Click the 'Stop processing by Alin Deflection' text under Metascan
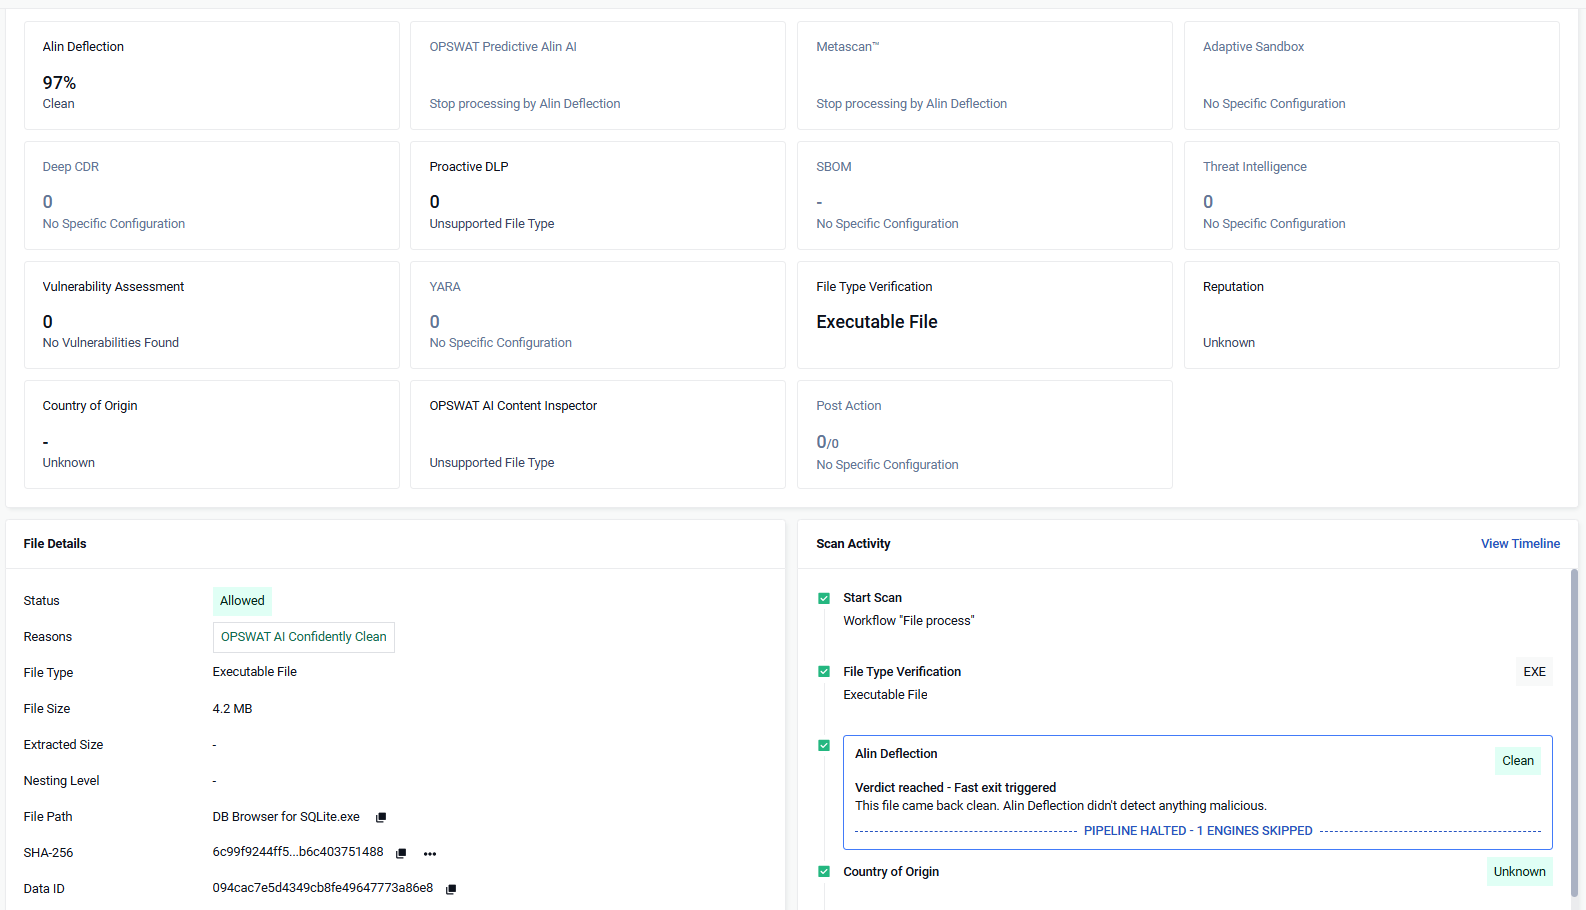Image resolution: width=1586 pixels, height=910 pixels. [x=912, y=104]
